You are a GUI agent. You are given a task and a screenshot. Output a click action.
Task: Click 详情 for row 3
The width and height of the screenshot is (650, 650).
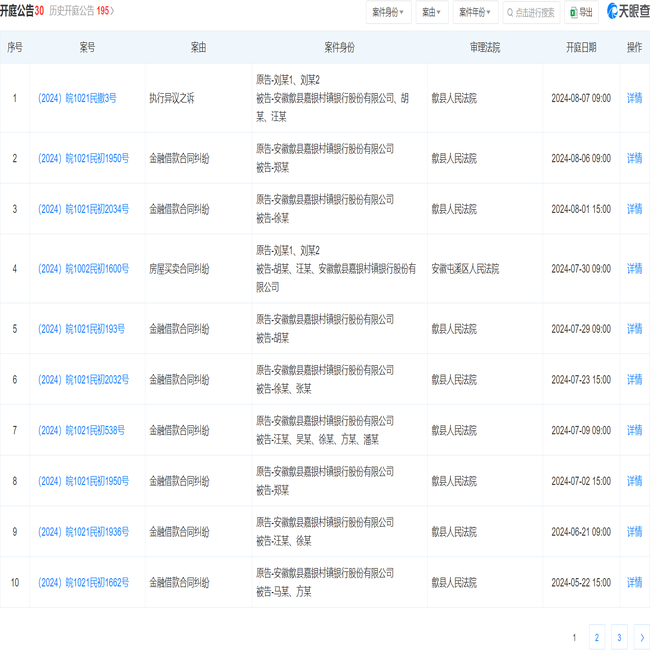pyautogui.click(x=634, y=209)
